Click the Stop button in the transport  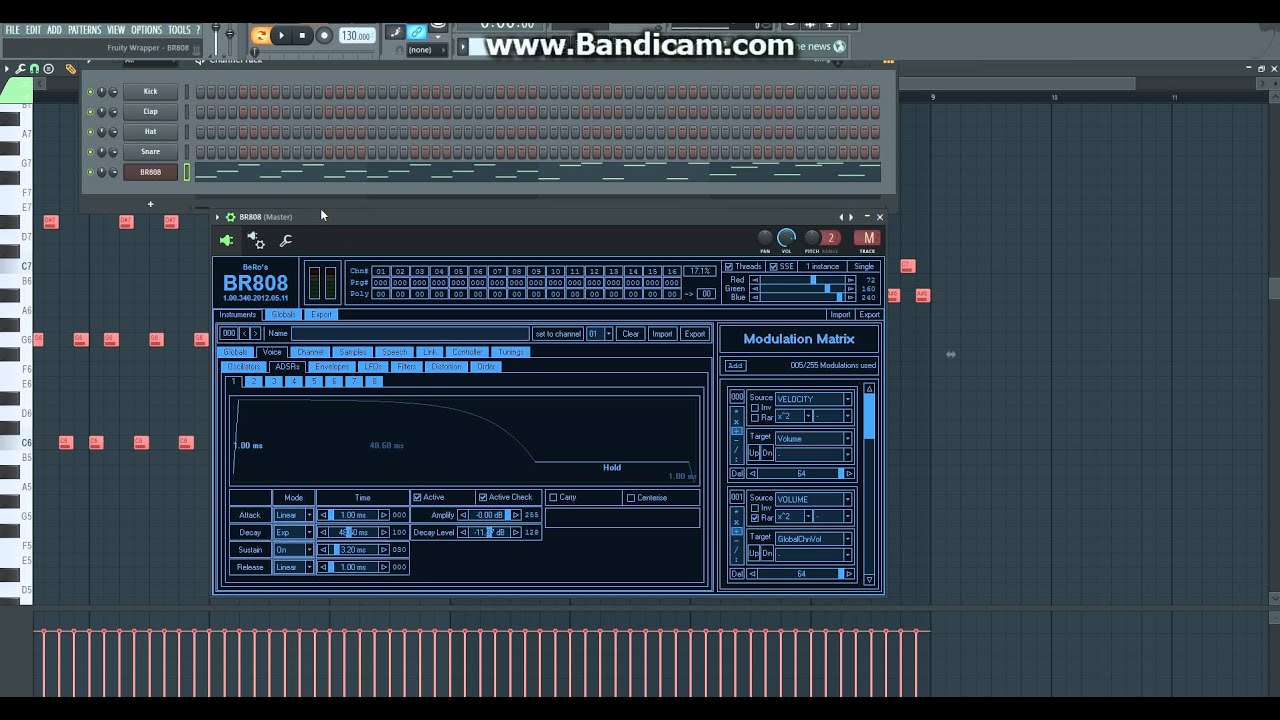[x=303, y=36]
